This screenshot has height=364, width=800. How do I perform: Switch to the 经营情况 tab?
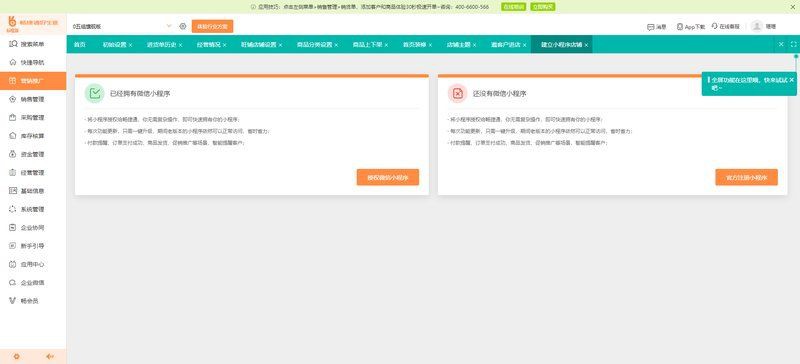209,44
